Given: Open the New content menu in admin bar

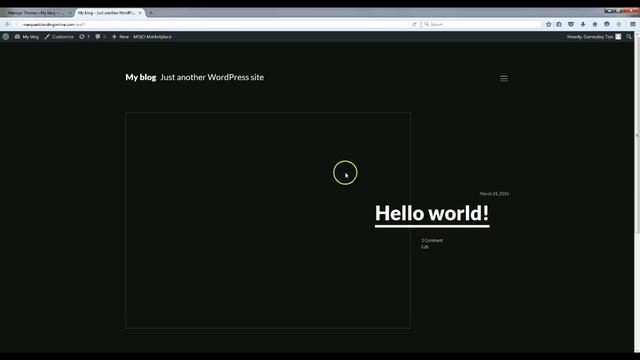Looking at the screenshot, I should click(120, 37).
